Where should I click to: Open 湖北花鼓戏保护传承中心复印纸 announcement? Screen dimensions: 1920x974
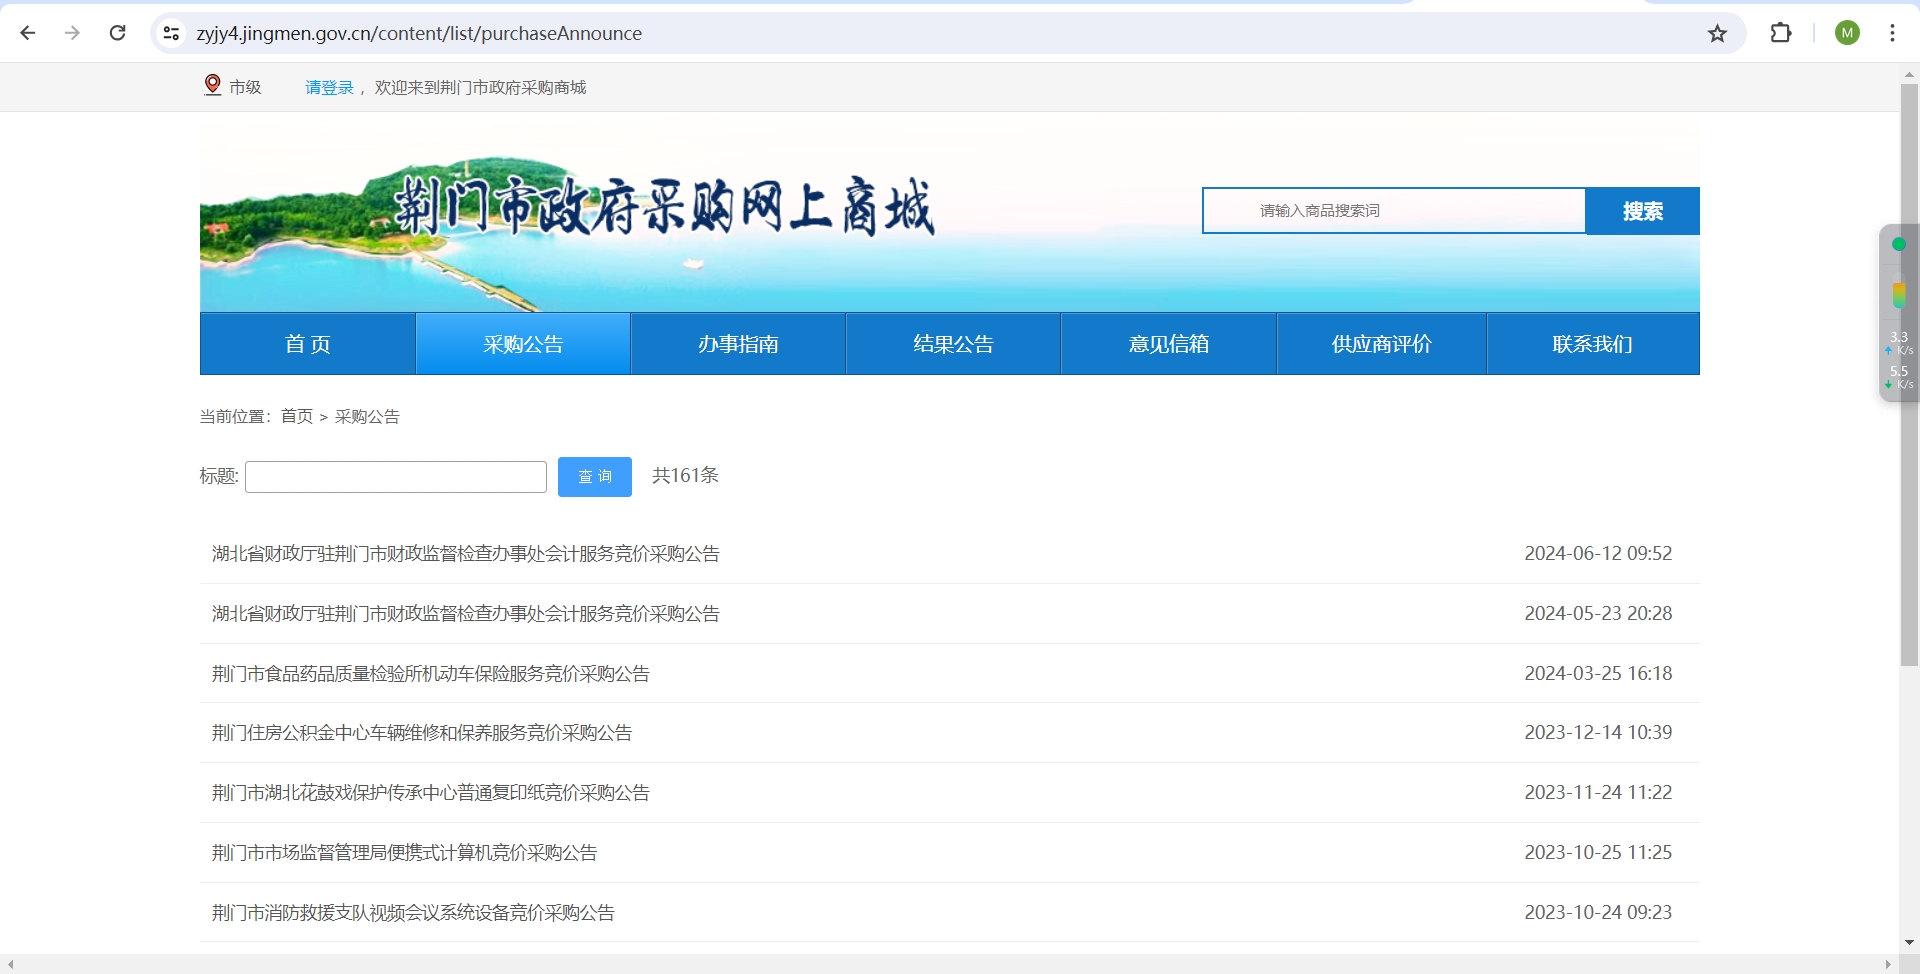tap(431, 793)
